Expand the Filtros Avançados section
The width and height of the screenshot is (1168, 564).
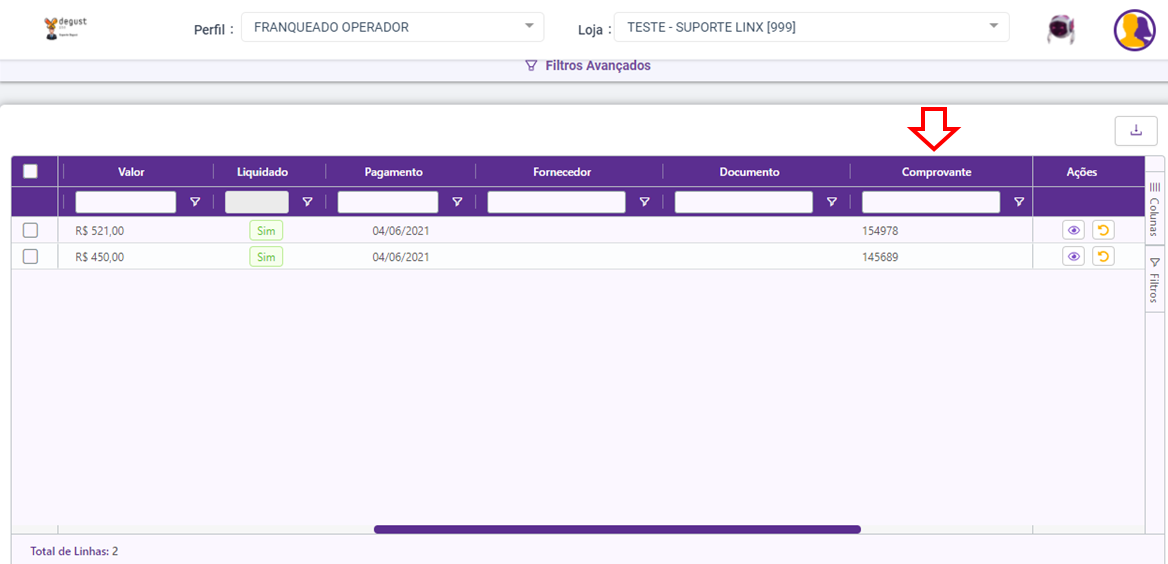point(588,66)
